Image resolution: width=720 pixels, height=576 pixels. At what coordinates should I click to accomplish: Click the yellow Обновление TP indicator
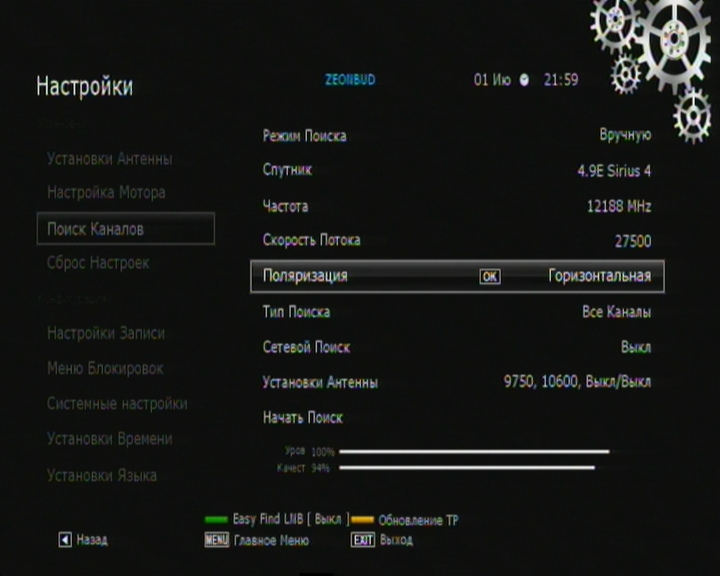[x=361, y=521]
